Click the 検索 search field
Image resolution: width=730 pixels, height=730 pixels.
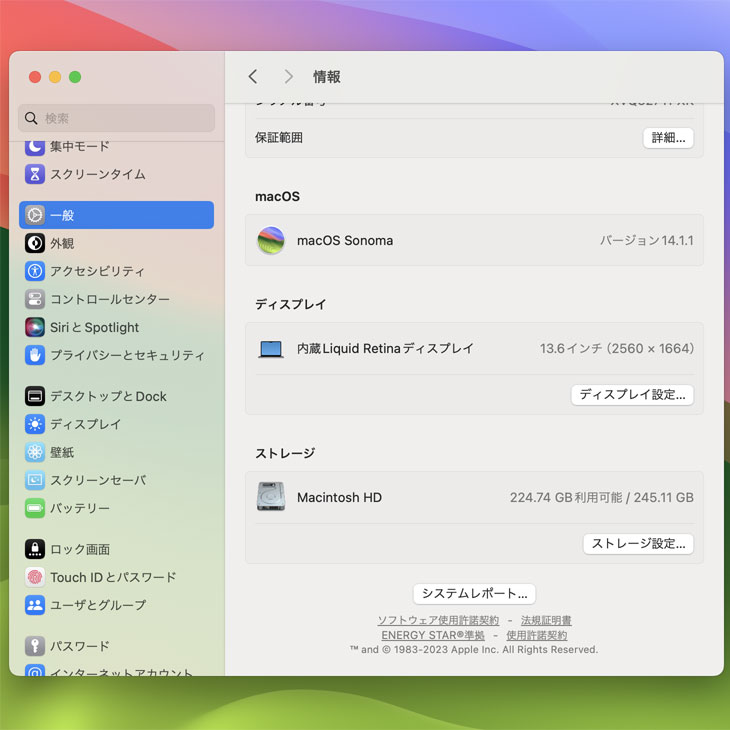pyautogui.click(x=116, y=118)
